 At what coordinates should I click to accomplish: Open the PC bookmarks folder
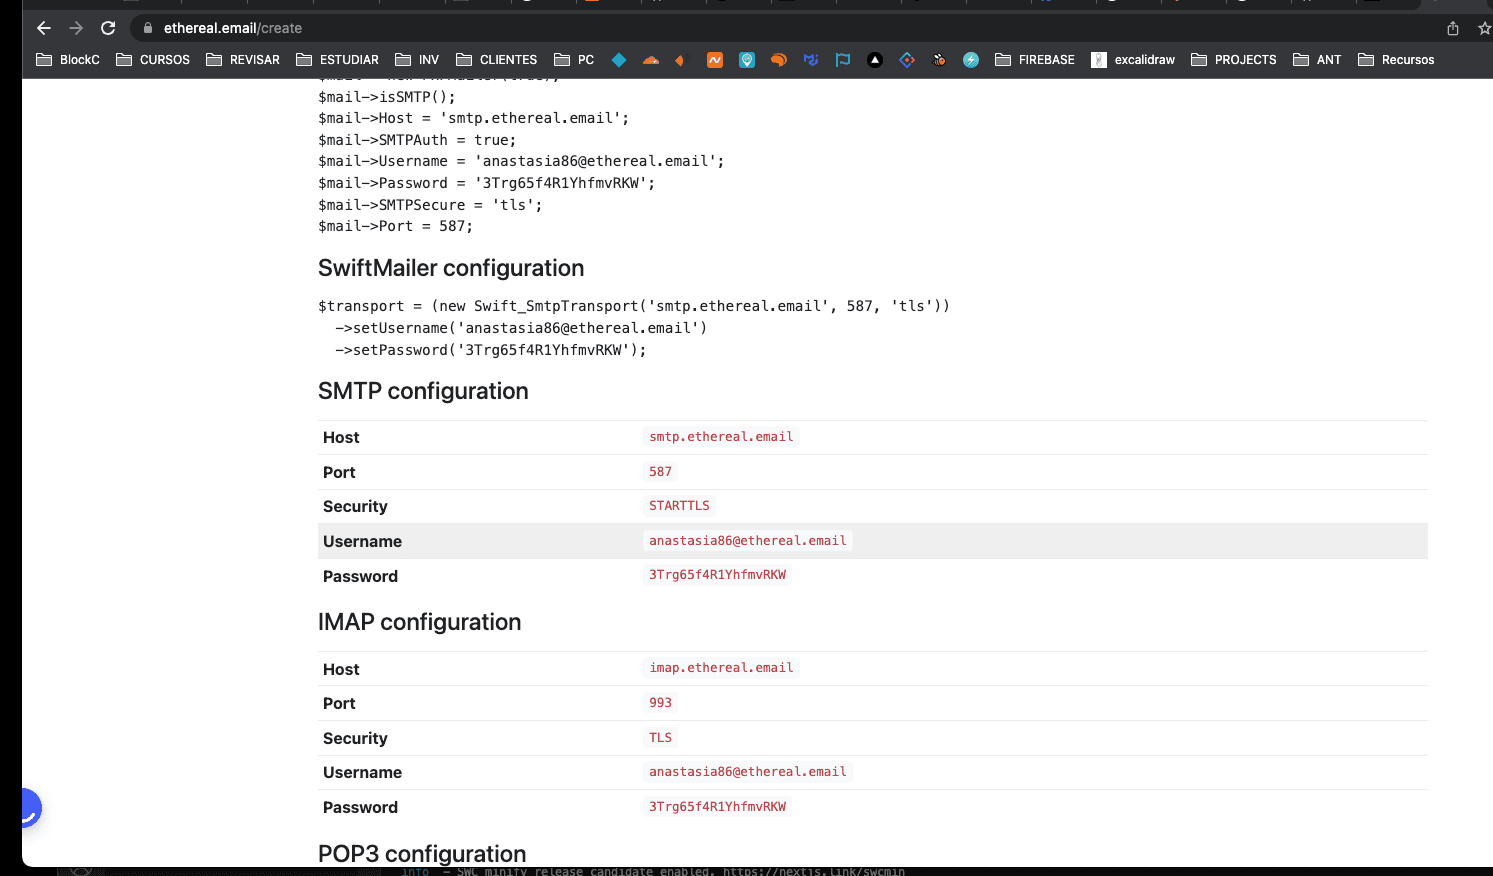click(x=574, y=60)
